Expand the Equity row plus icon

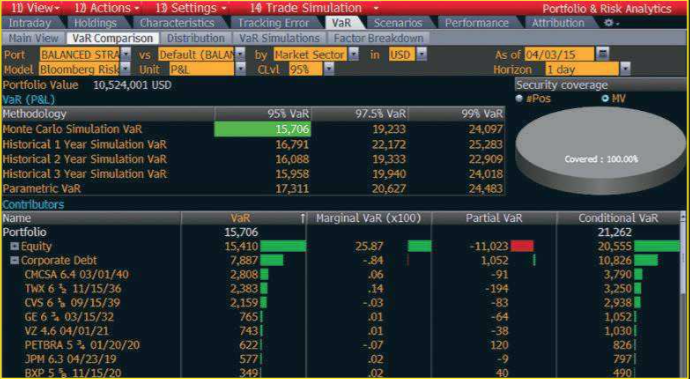[15, 247]
